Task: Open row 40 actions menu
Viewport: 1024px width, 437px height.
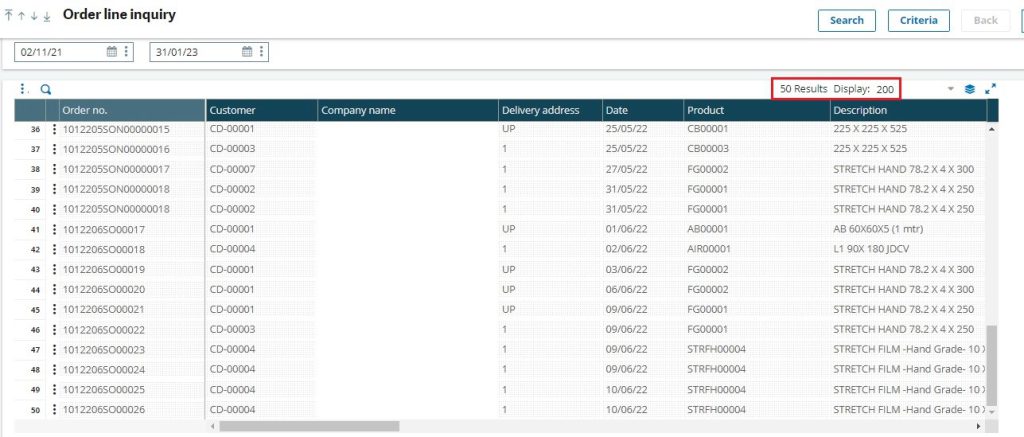Action: (54, 210)
